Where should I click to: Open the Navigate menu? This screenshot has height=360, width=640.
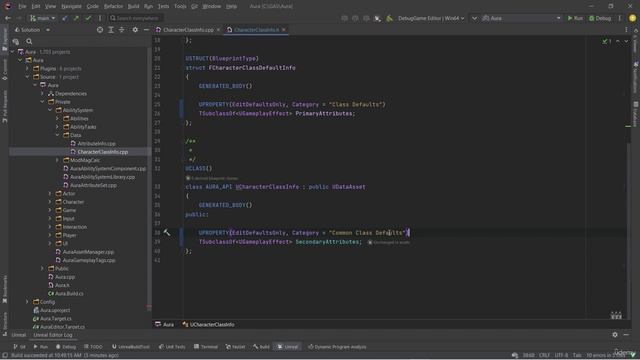pyautogui.click(x=71, y=7)
